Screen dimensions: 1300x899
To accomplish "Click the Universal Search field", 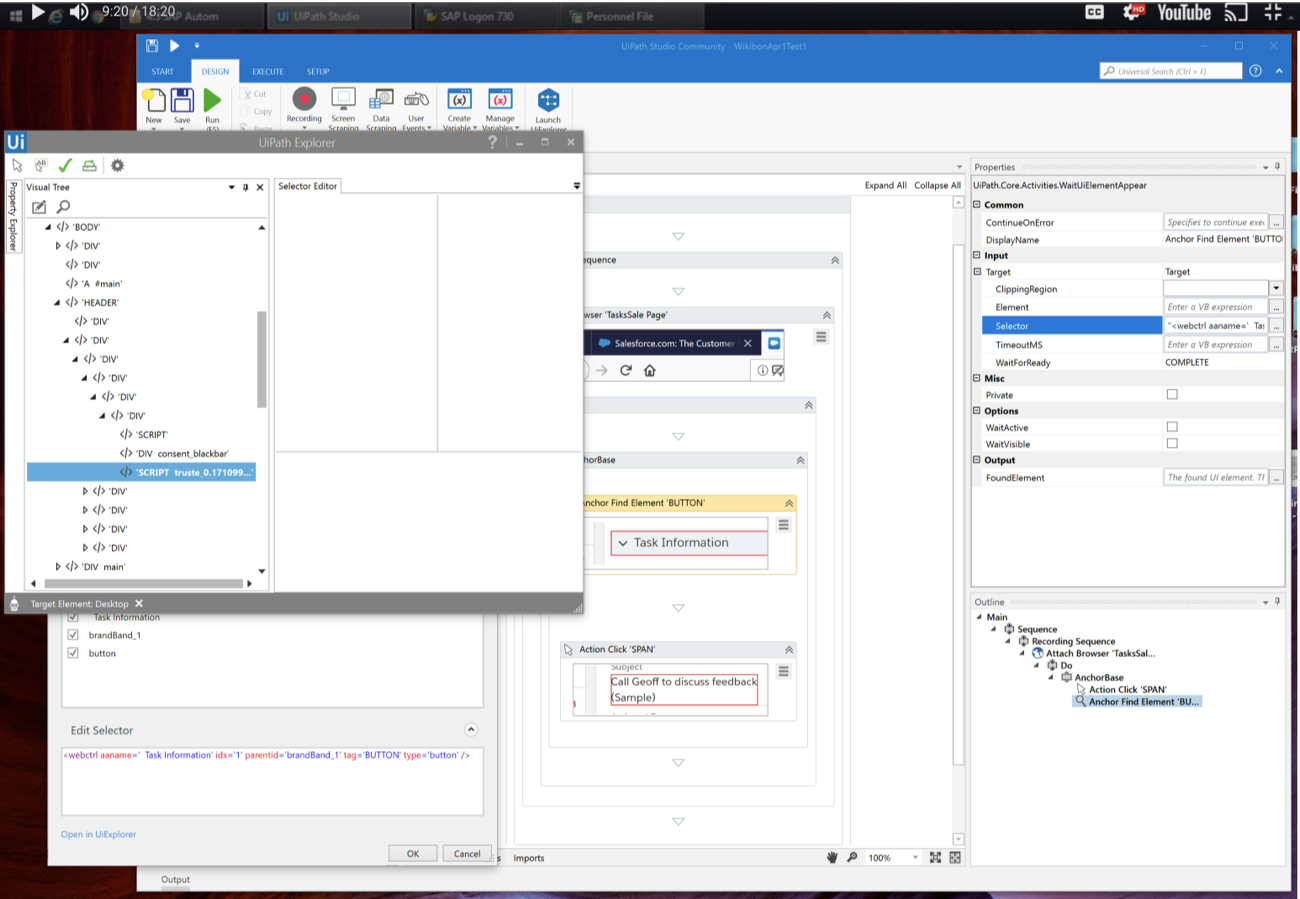I will pyautogui.click(x=1170, y=71).
